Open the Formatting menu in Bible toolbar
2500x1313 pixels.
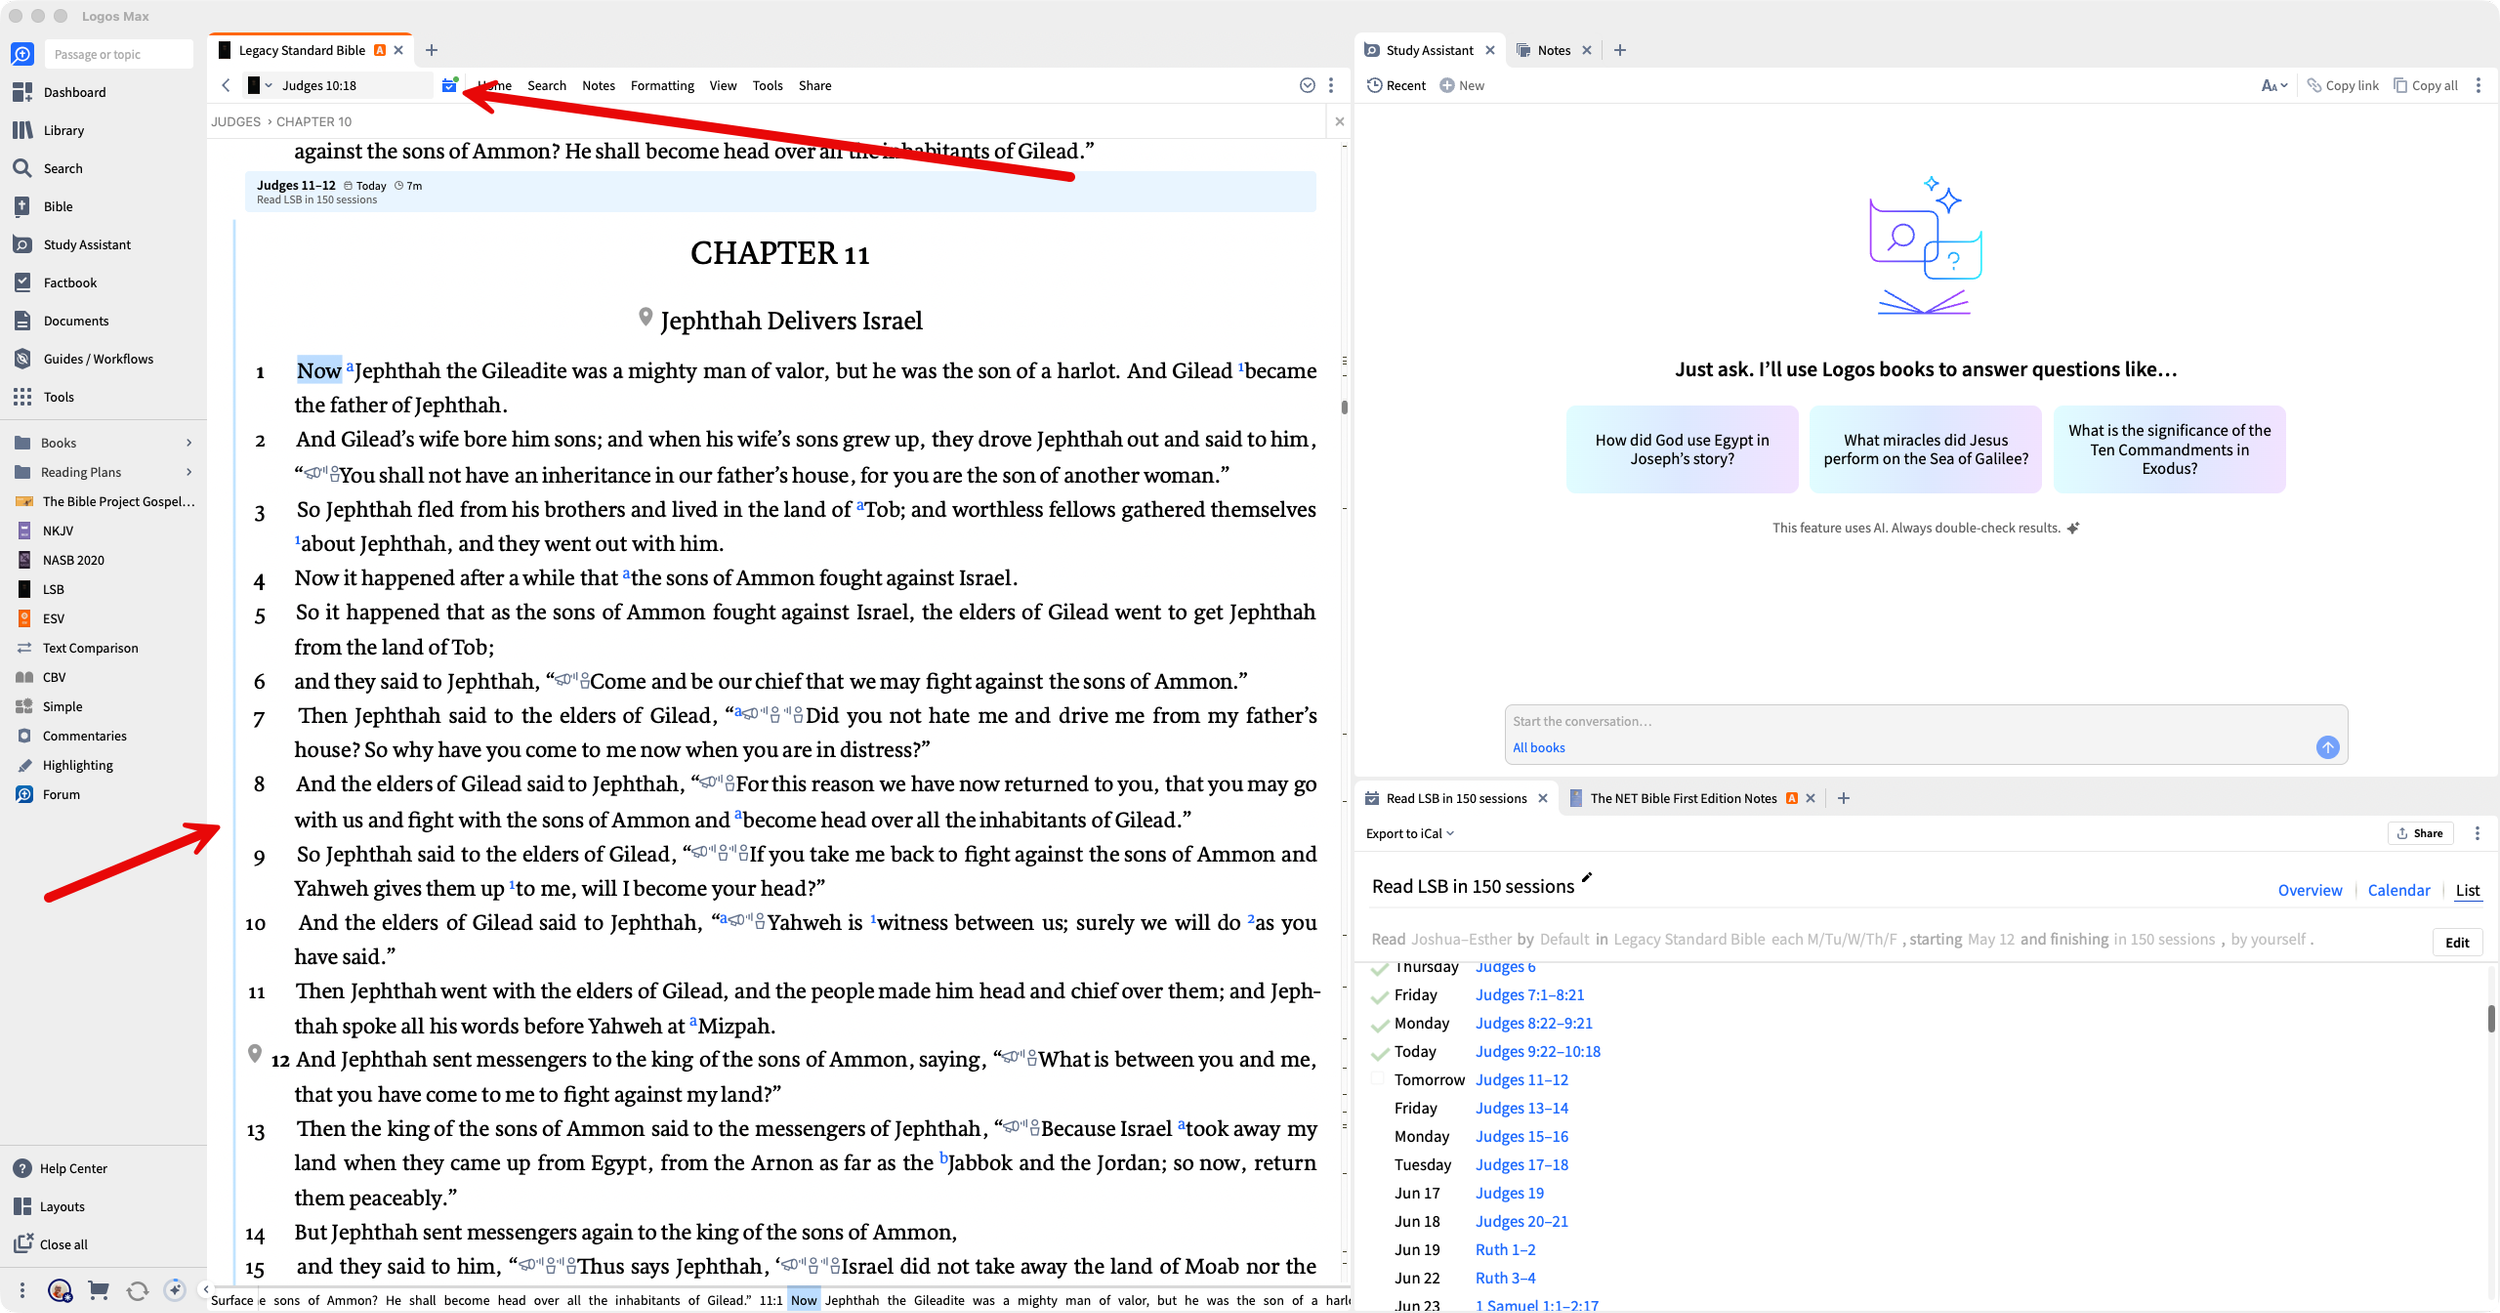point(662,85)
